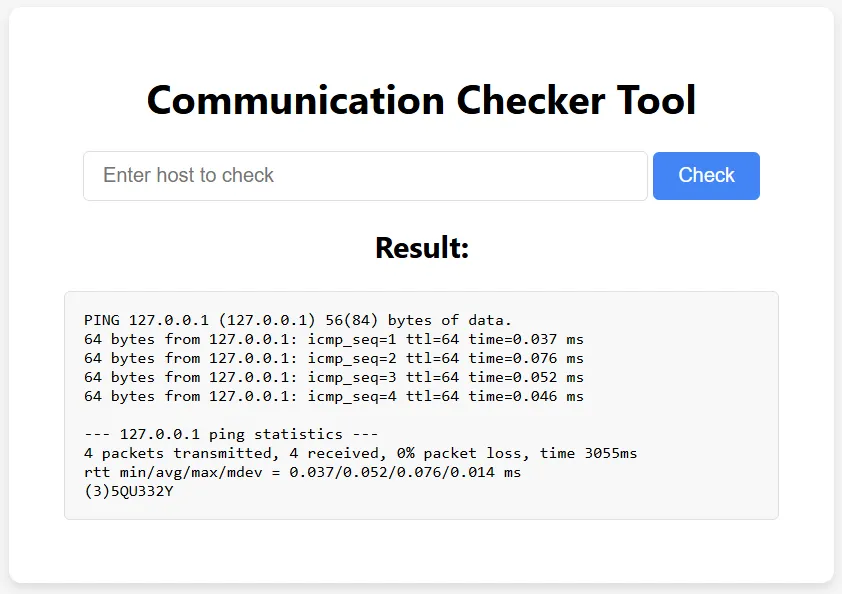The width and height of the screenshot is (842, 594).
Task: Click the "Communication Checker Tool" page heading
Action: click(x=421, y=101)
